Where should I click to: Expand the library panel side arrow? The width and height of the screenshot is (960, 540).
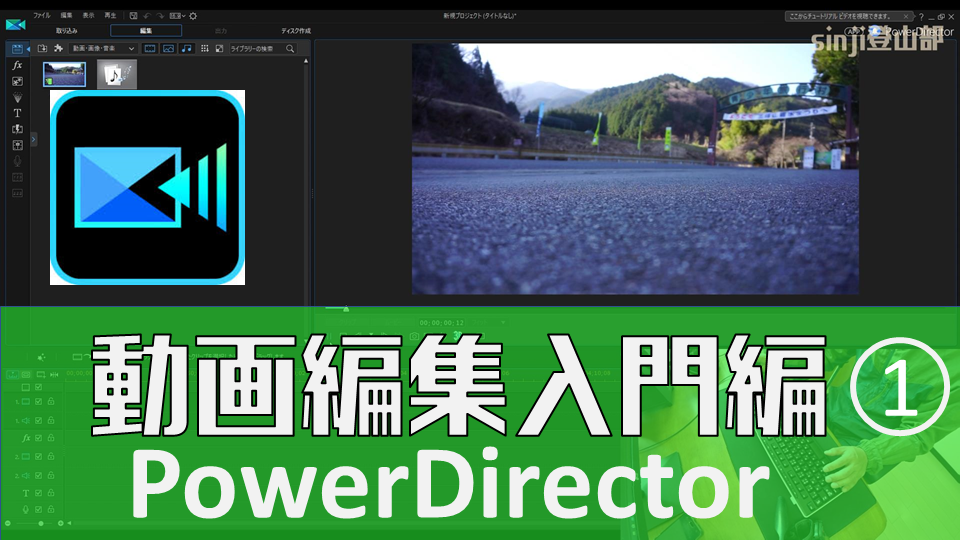[x=34, y=140]
